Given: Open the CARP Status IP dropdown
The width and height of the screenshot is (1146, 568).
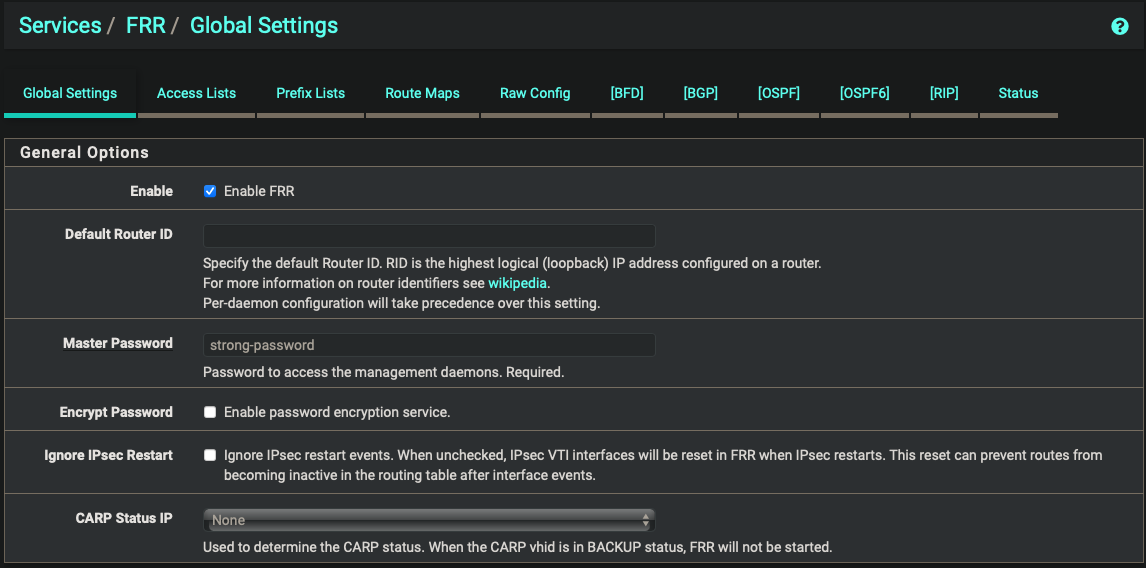Looking at the screenshot, I should point(429,520).
